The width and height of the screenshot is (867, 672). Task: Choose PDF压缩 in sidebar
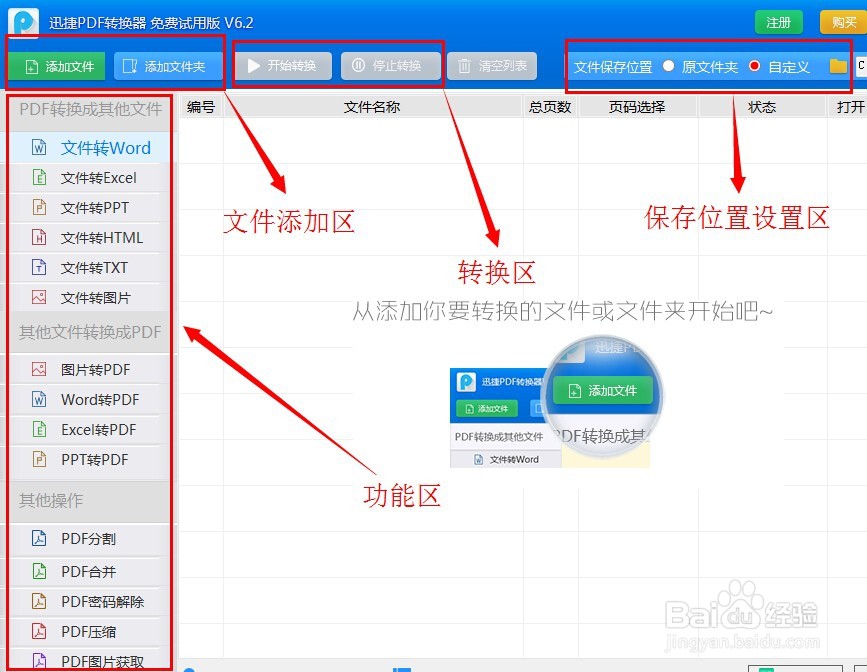click(x=90, y=632)
